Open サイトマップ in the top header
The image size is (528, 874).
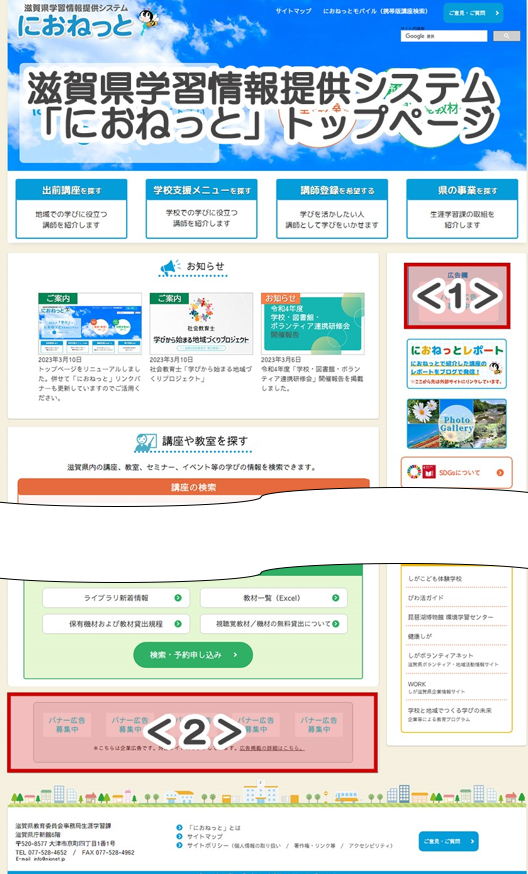click(x=293, y=11)
